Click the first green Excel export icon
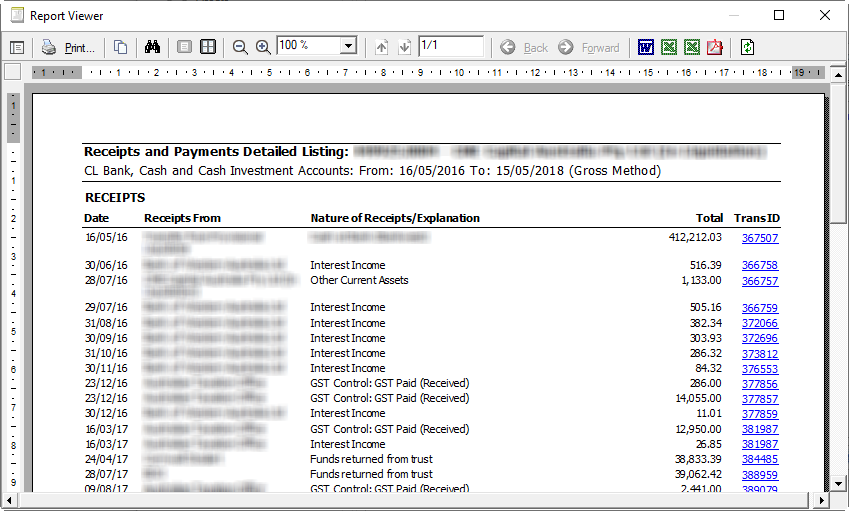Screen dimensions: 849x511 pyautogui.click(x=668, y=47)
